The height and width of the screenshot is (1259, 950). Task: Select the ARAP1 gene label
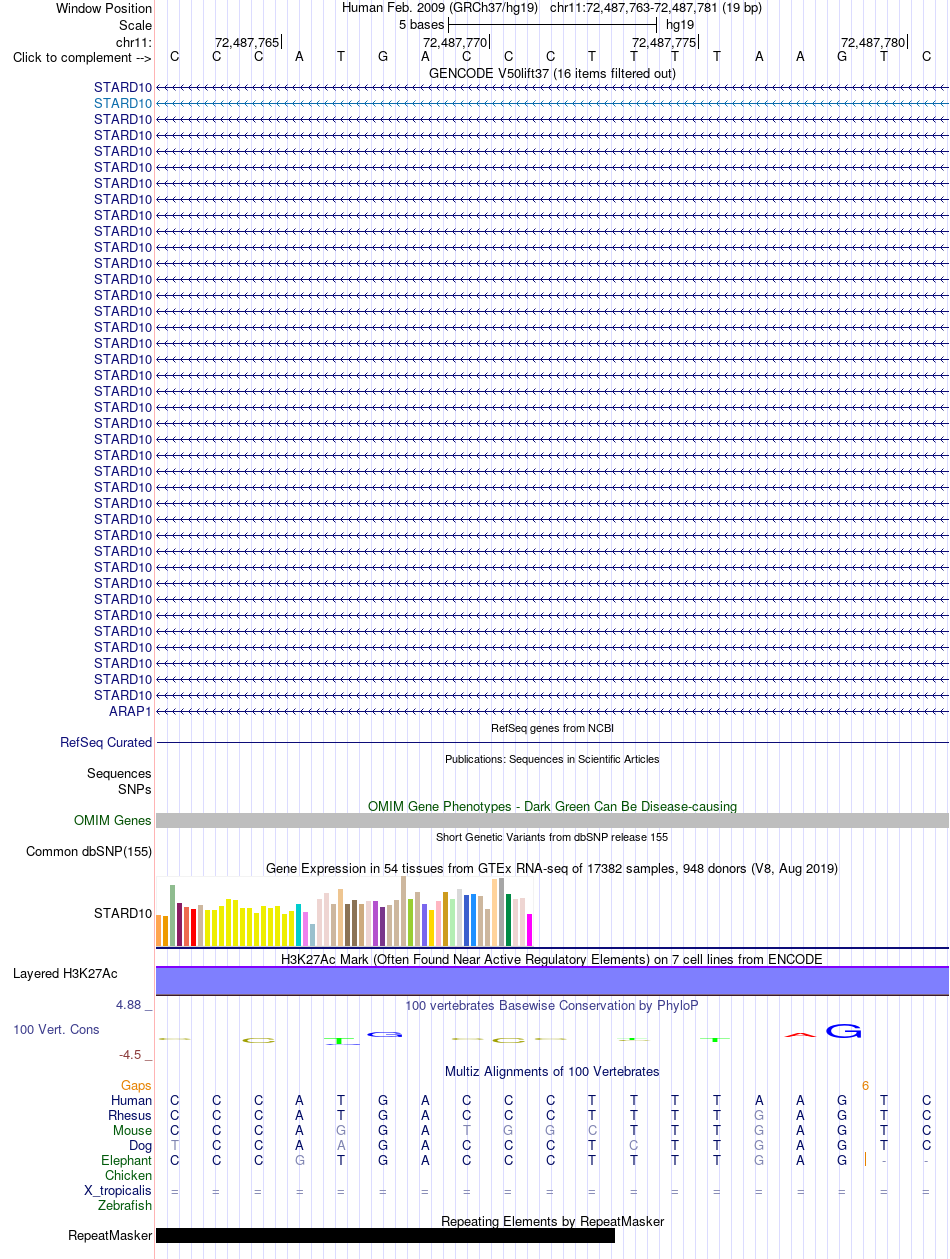(130, 711)
